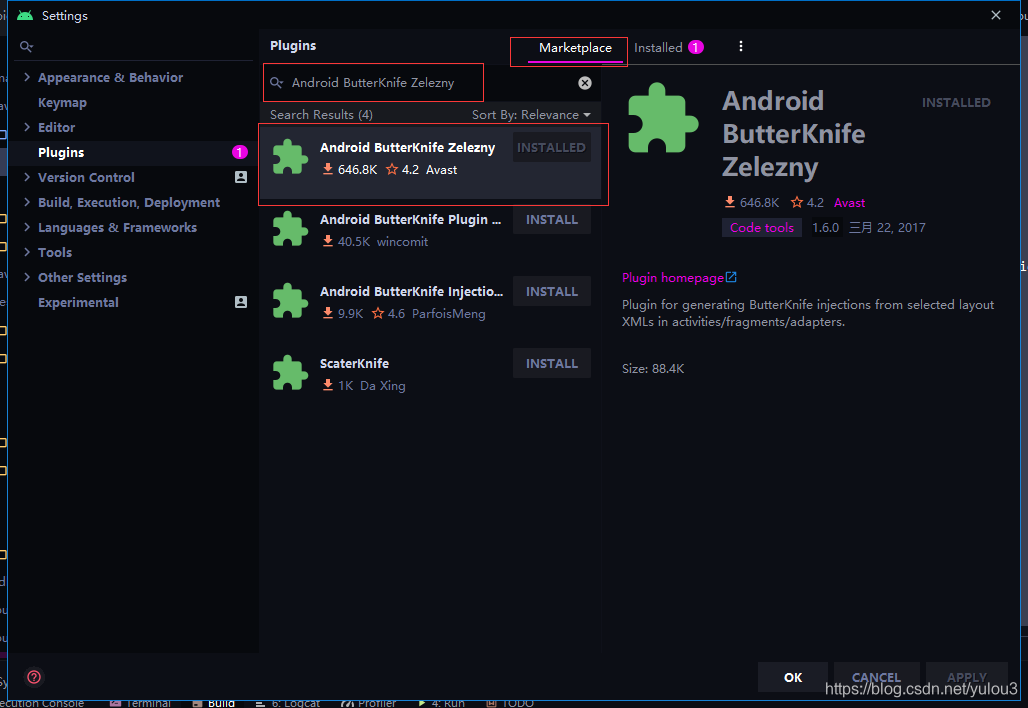Expand the Editor settings section

tap(27, 127)
